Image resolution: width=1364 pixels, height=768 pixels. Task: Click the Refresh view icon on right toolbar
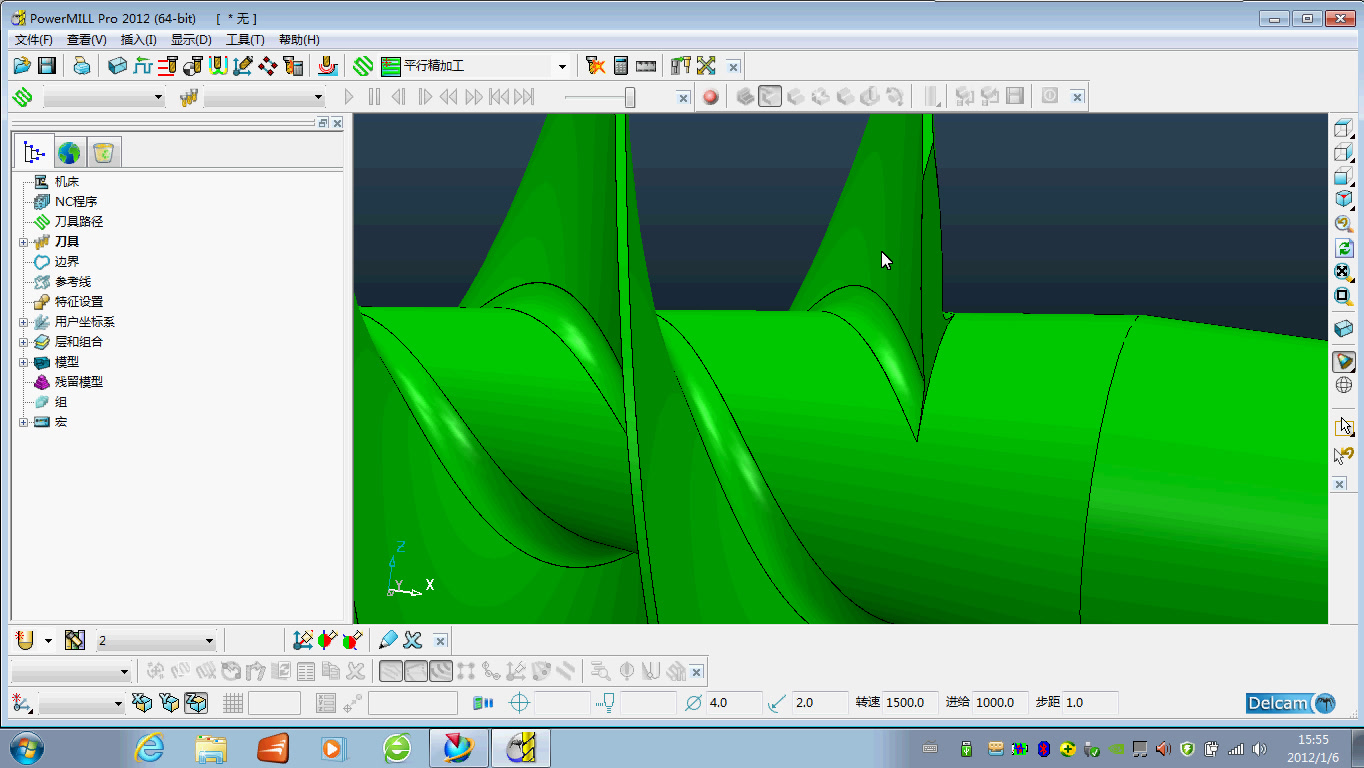pos(1343,247)
